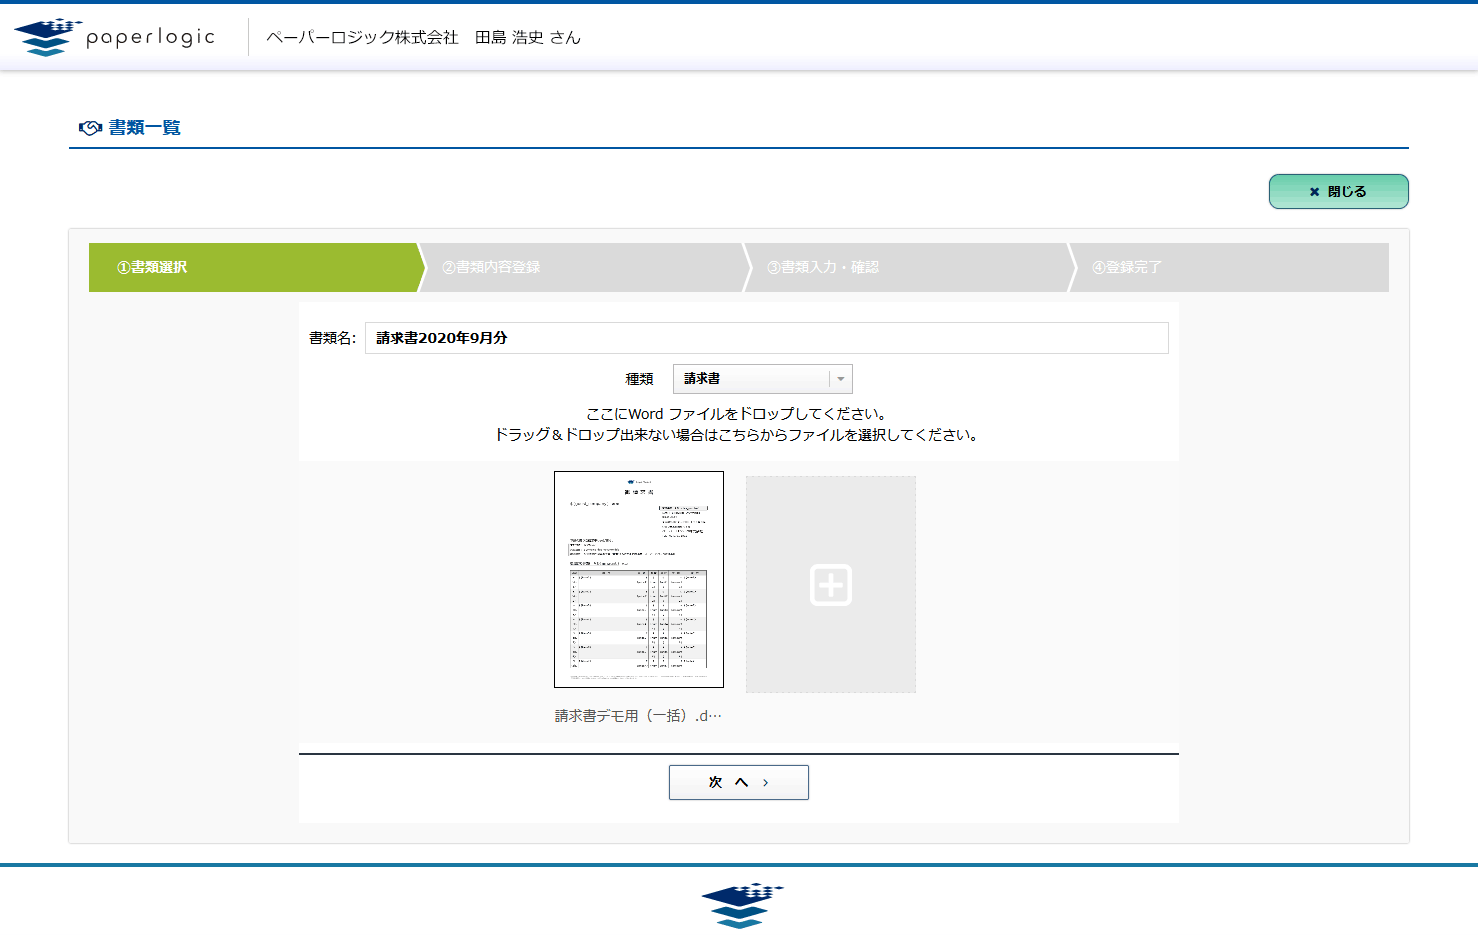Screen dimensions: 1478x935
Task: Click the paperlogic logo in the header
Action: pyautogui.click(x=115, y=37)
